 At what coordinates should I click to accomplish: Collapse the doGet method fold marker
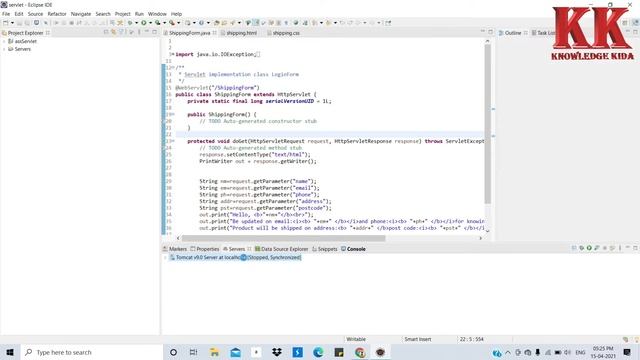click(x=173, y=141)
